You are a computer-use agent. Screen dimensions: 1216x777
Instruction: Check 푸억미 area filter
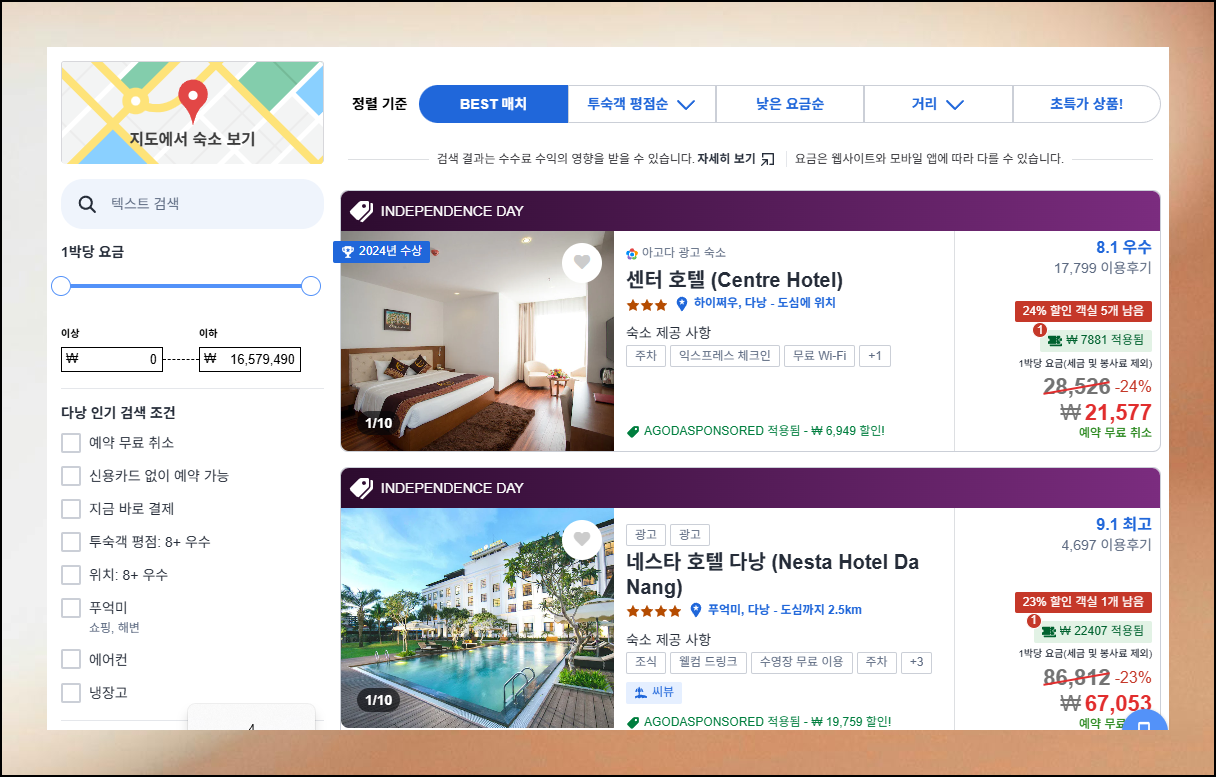tap(71, 608)
